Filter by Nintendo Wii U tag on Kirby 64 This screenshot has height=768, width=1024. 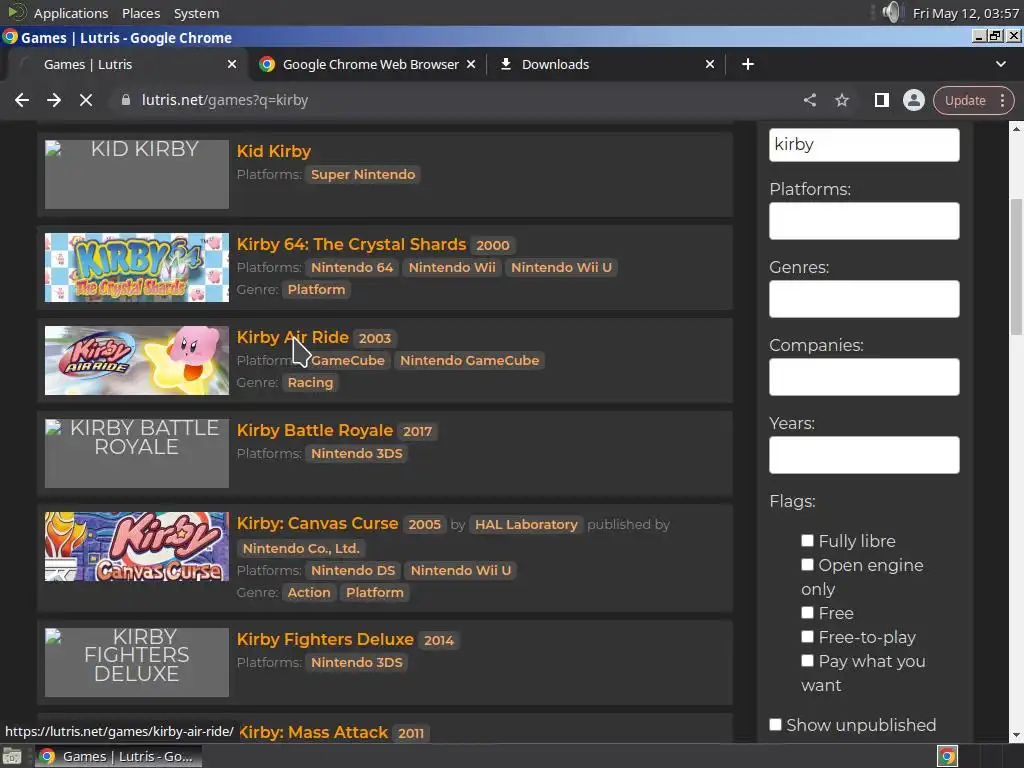(x=561, y=267)
